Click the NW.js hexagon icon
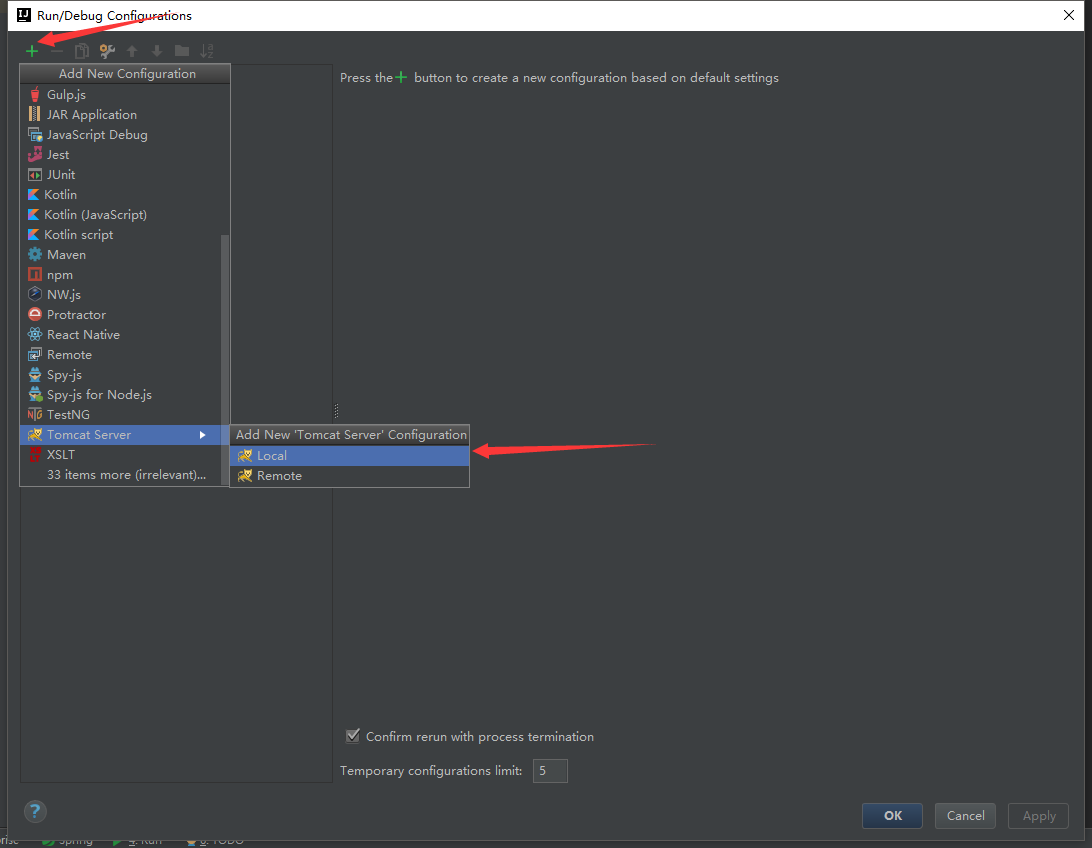Viewport: 1092px width, 848px height. click(35, 295)
